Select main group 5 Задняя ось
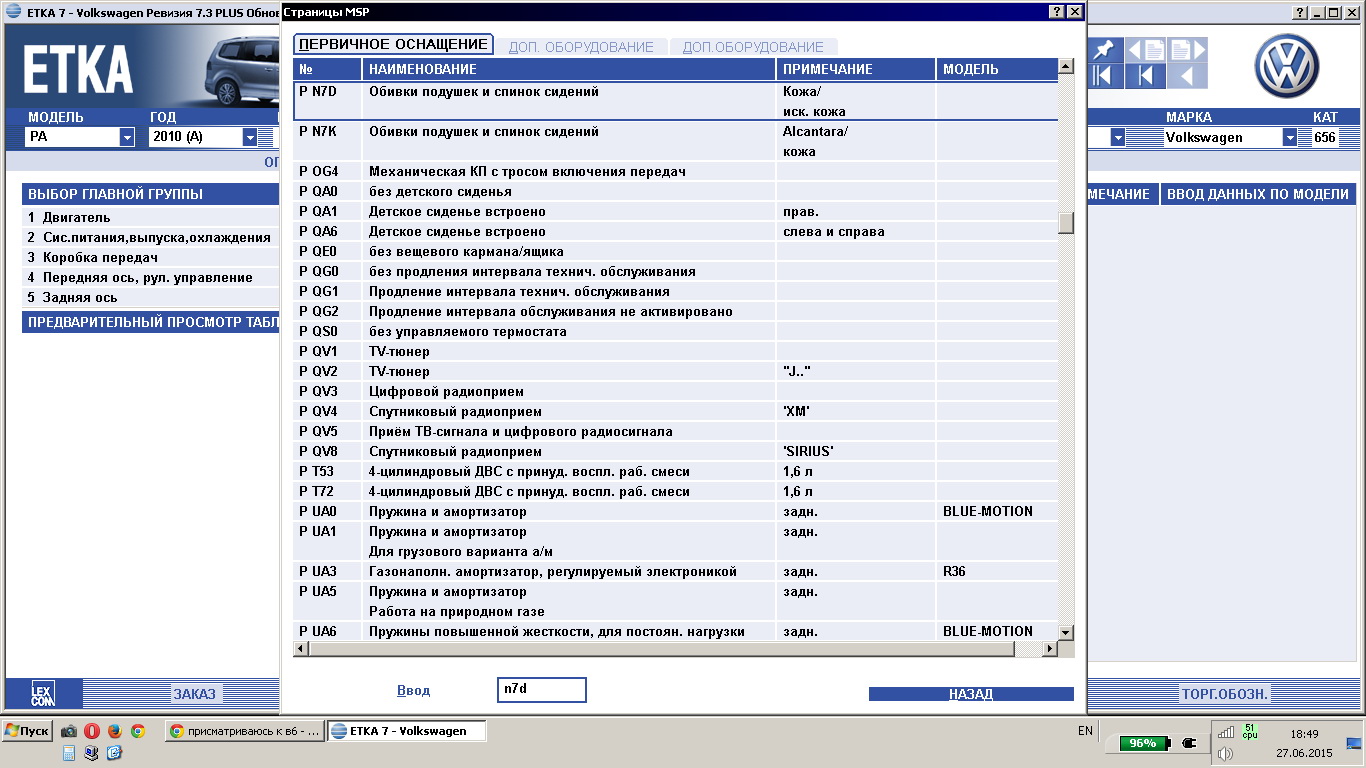 point(151,297)
